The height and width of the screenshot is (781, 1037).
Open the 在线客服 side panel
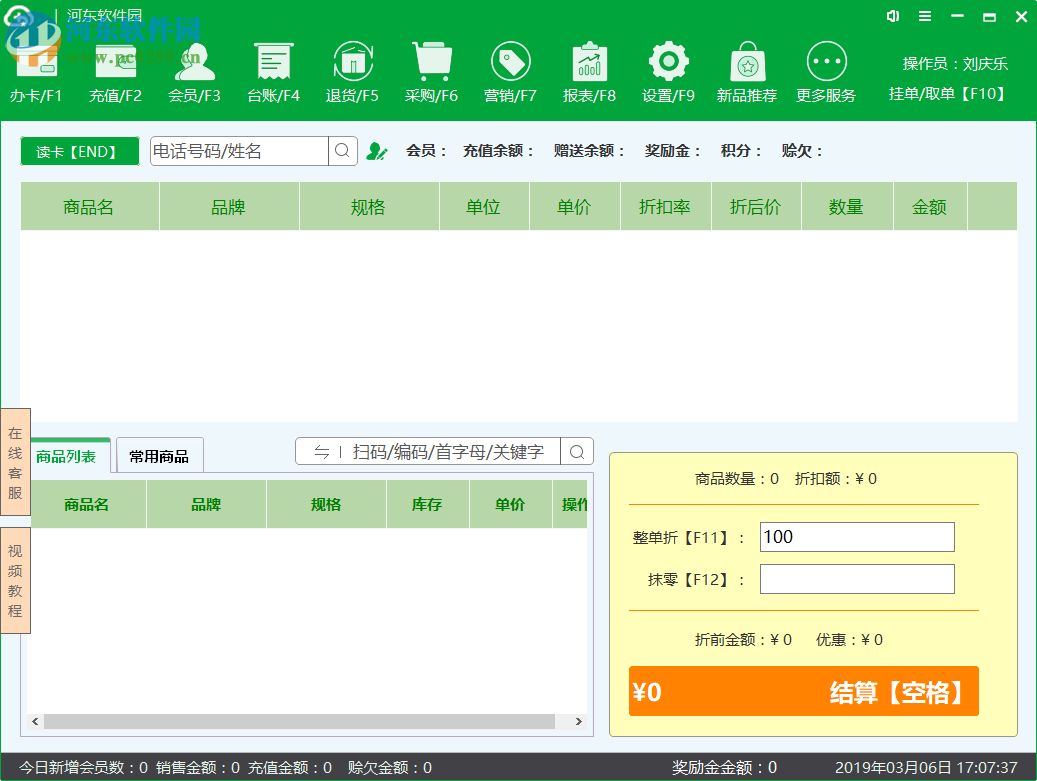tap(15, 462)
